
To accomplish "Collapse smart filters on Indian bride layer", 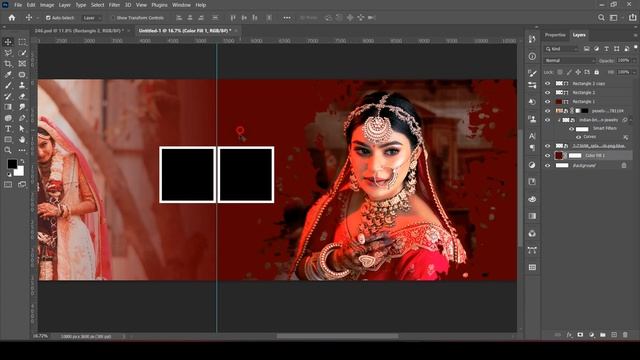I will coord(632,120).
